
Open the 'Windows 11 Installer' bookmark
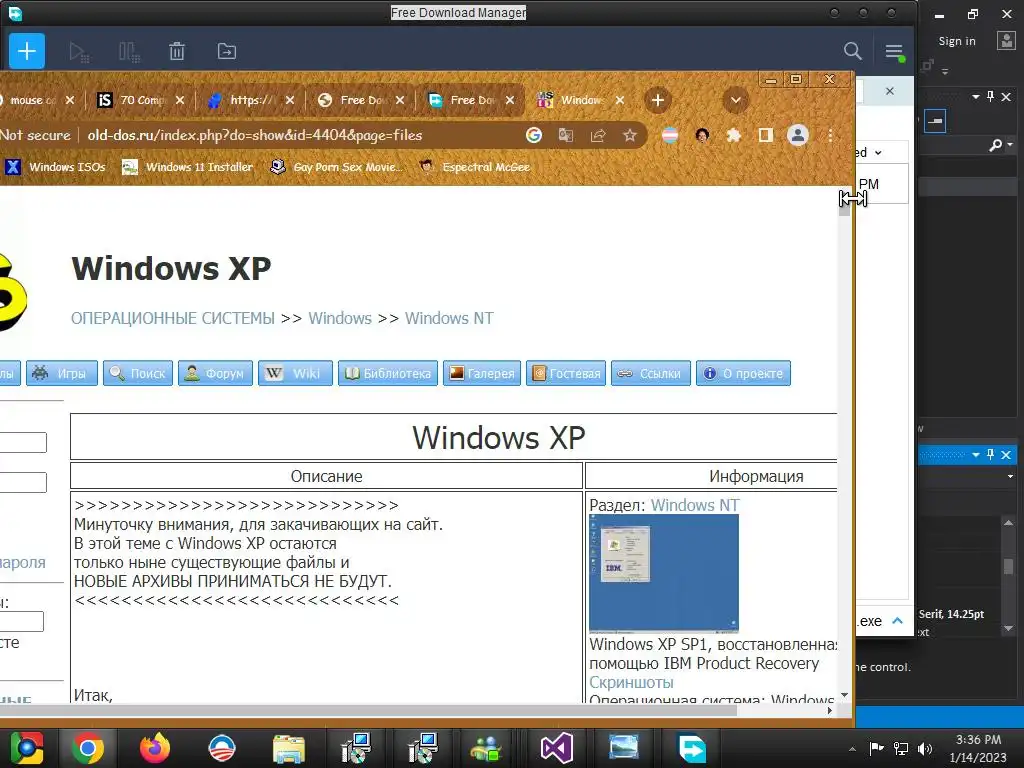click(187, 167)
